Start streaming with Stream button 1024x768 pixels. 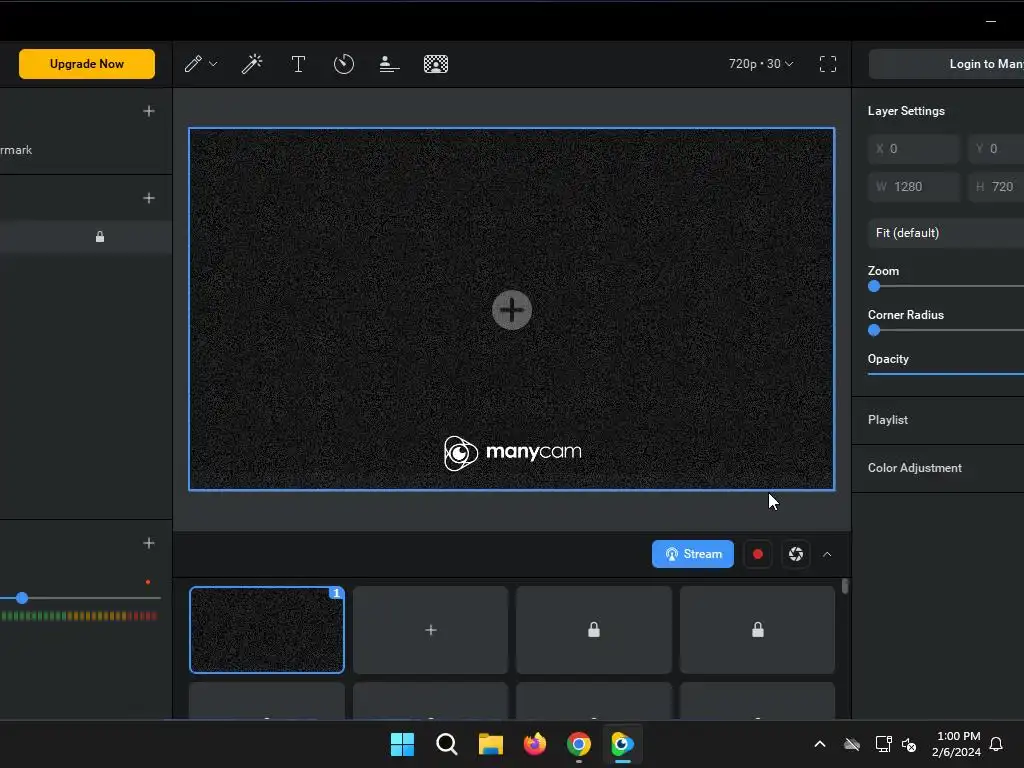[x=692, y=554]
